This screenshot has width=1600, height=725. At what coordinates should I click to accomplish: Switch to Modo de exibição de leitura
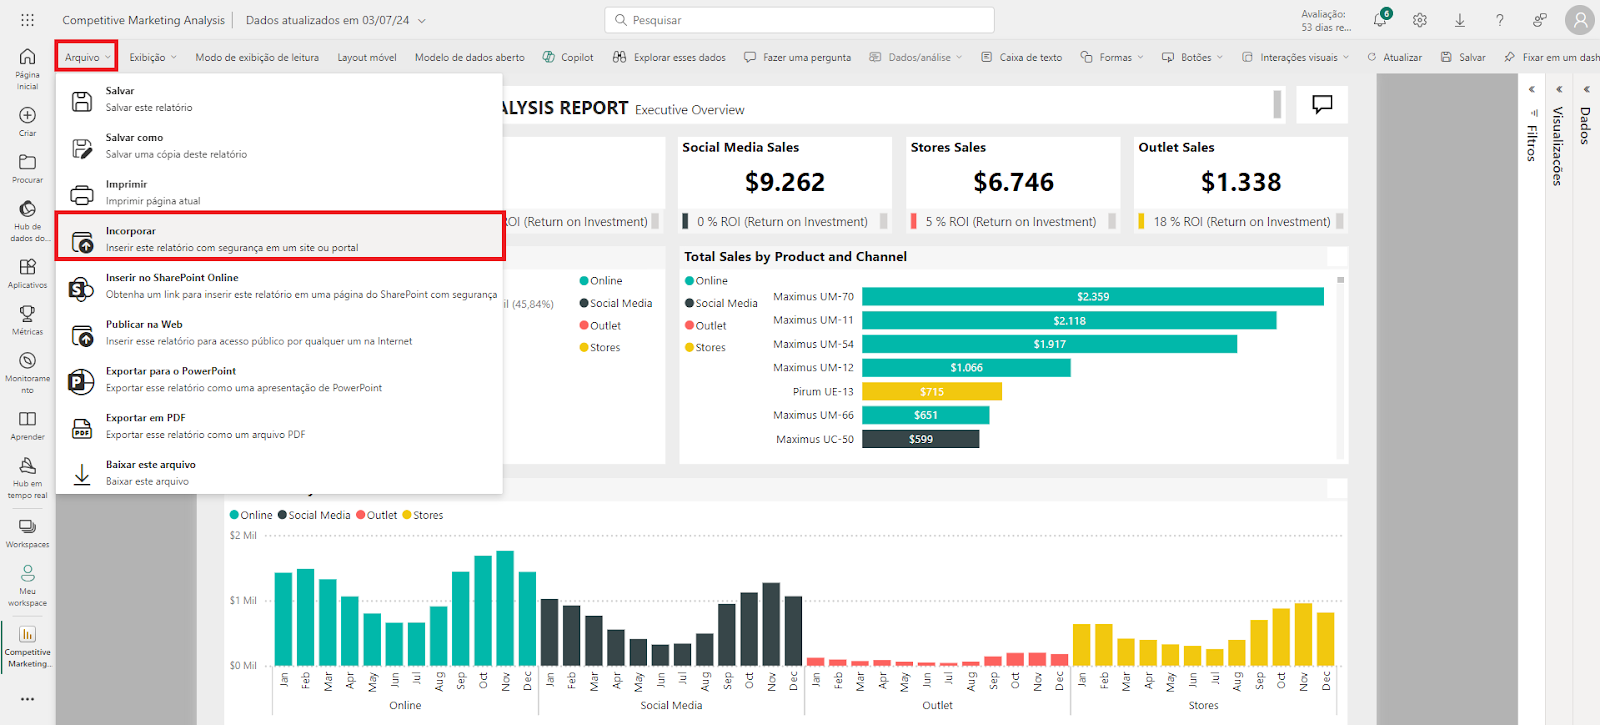coord(257,57)
